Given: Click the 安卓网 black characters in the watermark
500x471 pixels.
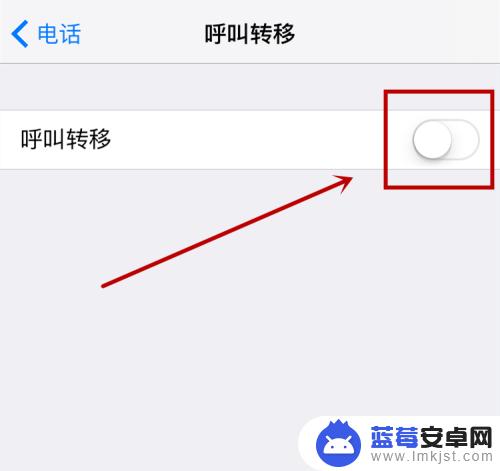Looking at the screenshot, I should (x=456, y=437).
